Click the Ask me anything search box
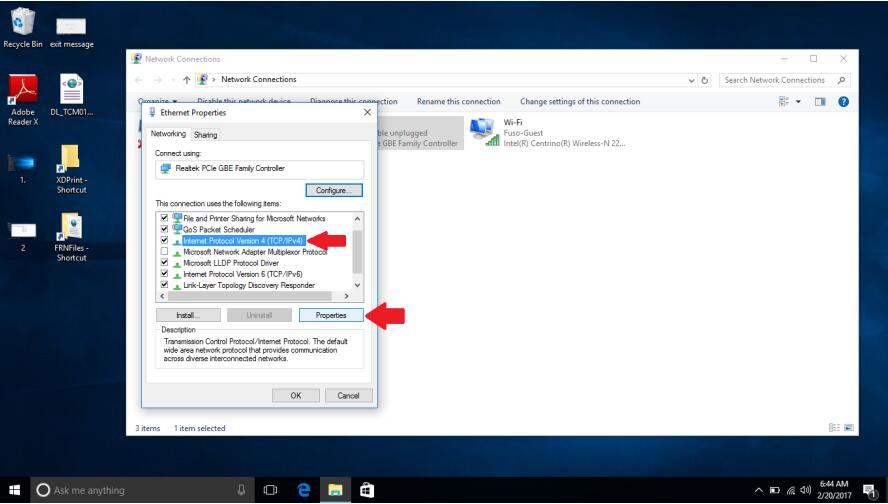 coord(141,490)
